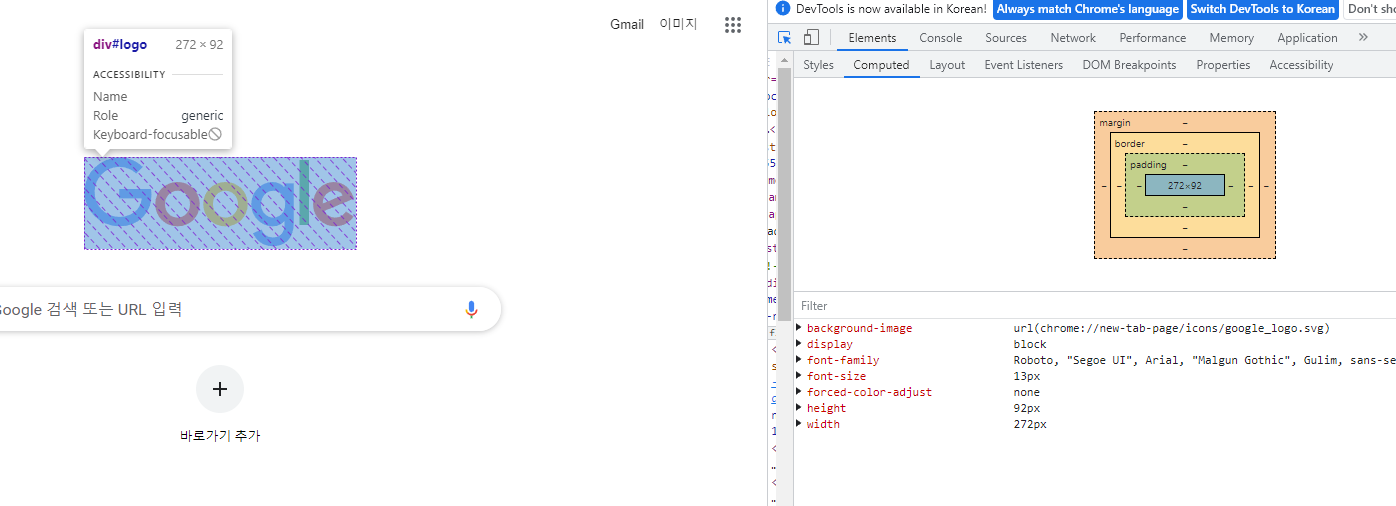Switch to the Sources tab
The image size is (1396, 506).
tap(1006, 38)
